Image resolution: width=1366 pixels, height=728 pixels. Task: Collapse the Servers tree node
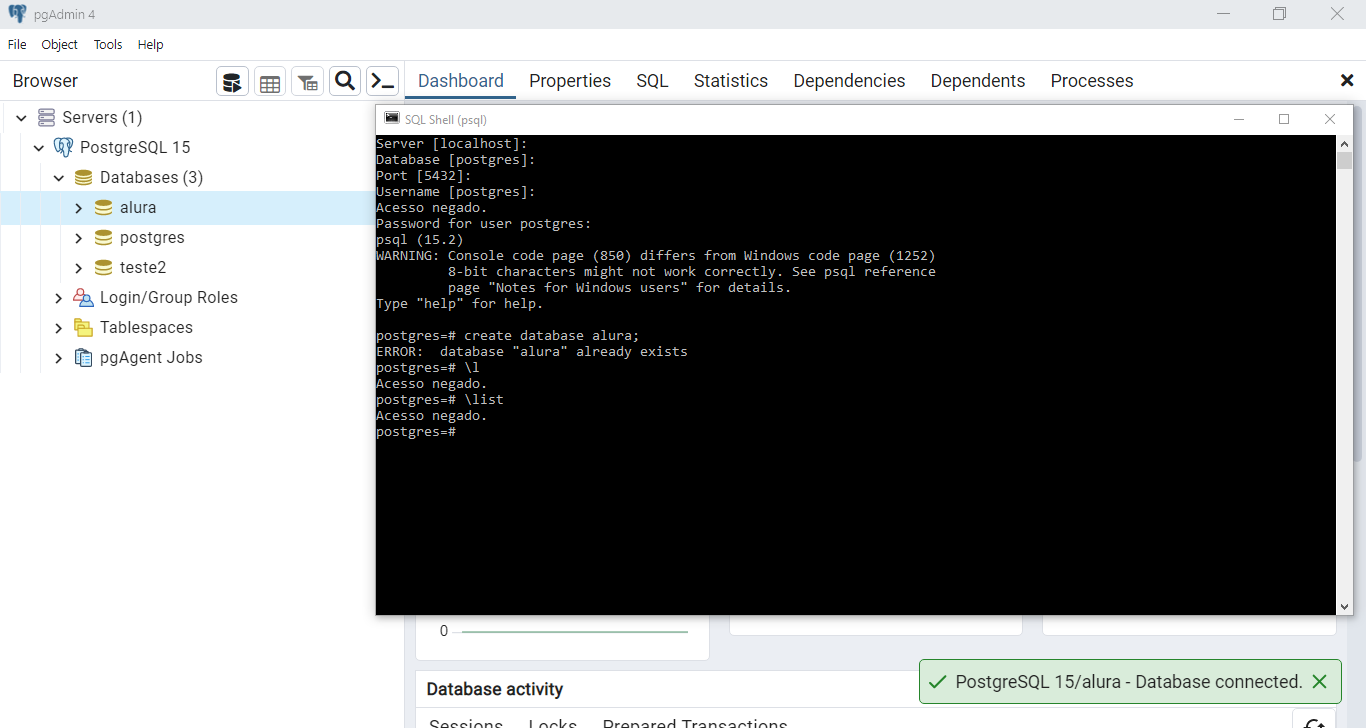pos(21,118)
